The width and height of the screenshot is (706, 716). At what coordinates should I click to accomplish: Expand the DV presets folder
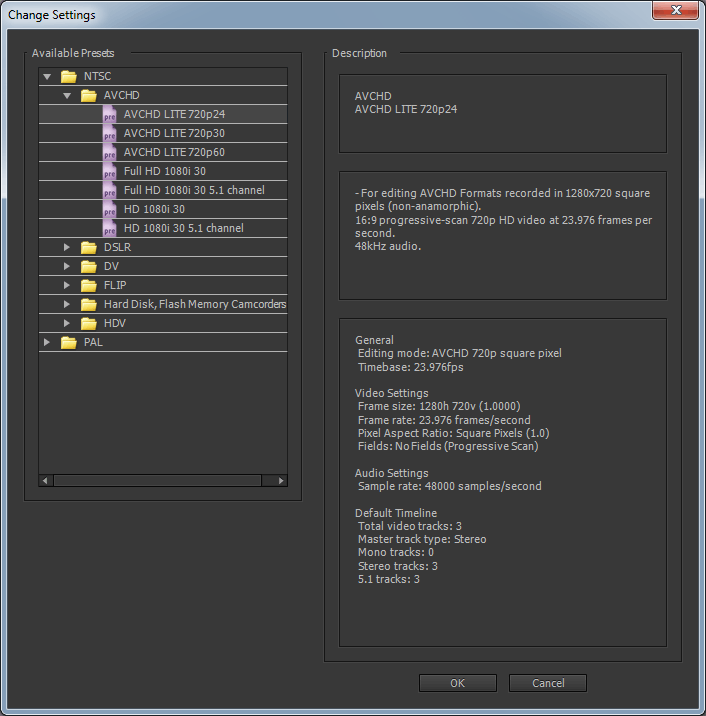[67, 266]
